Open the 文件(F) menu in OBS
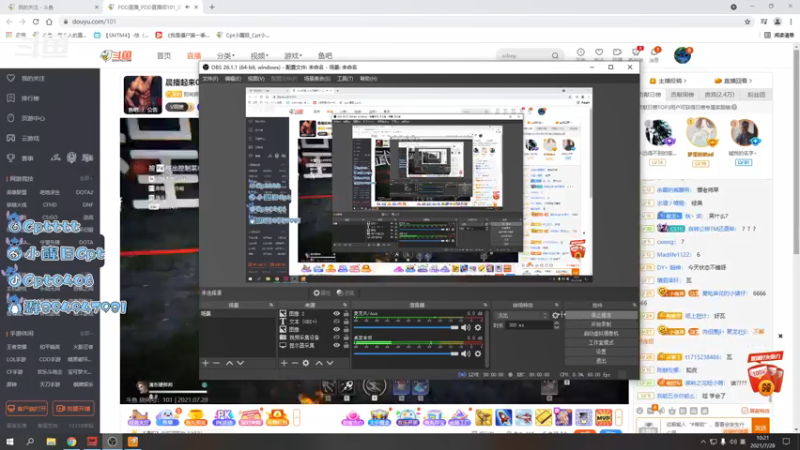This screenshot has width=800, height=450. [210, 79]
